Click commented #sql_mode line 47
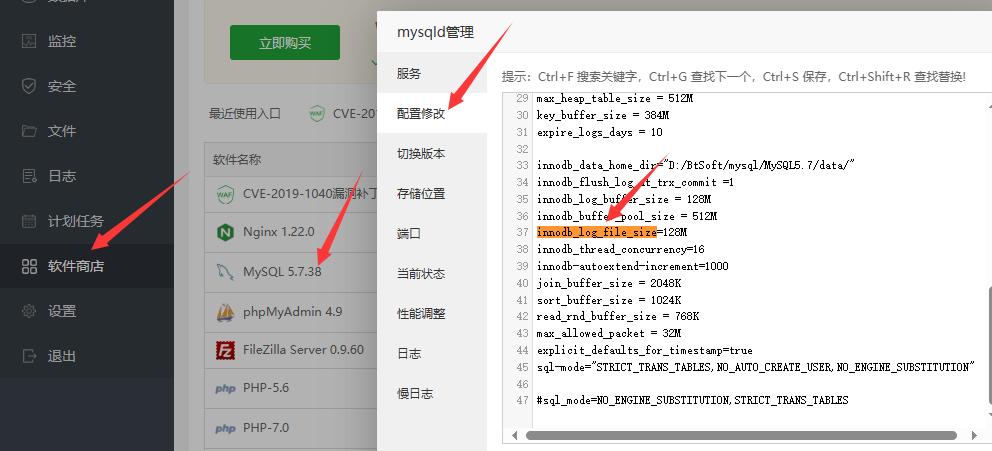The image size is (992, 451). 693,400
